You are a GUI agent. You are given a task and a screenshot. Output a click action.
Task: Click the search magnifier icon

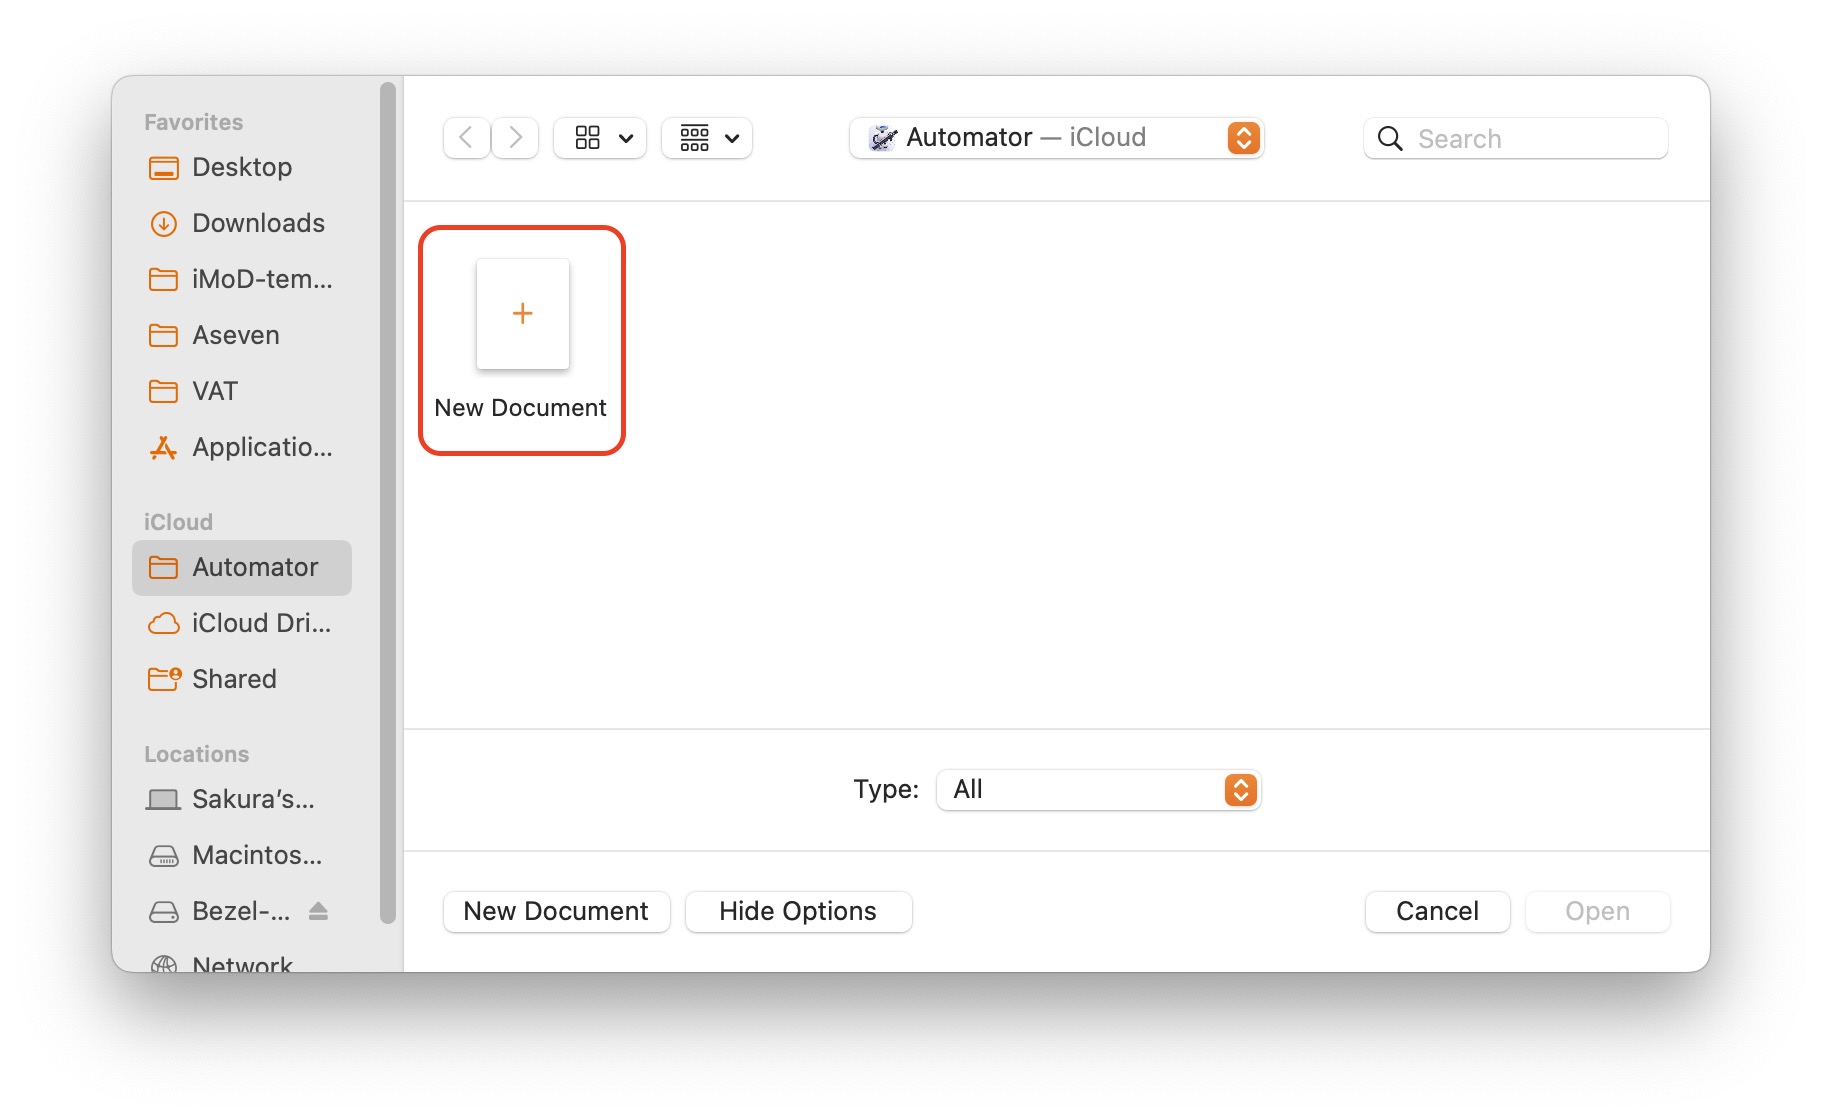[x=1390, y=139]
